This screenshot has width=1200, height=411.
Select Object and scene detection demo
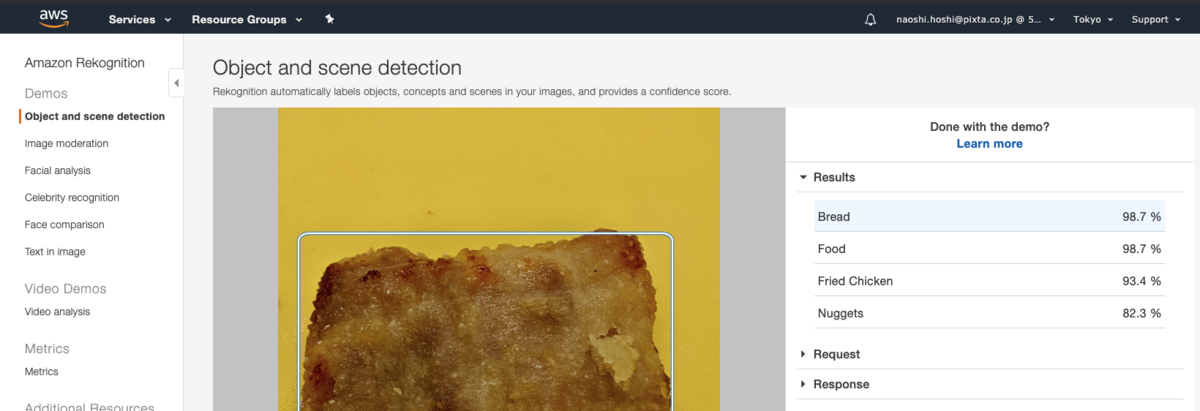click(95, 116)
